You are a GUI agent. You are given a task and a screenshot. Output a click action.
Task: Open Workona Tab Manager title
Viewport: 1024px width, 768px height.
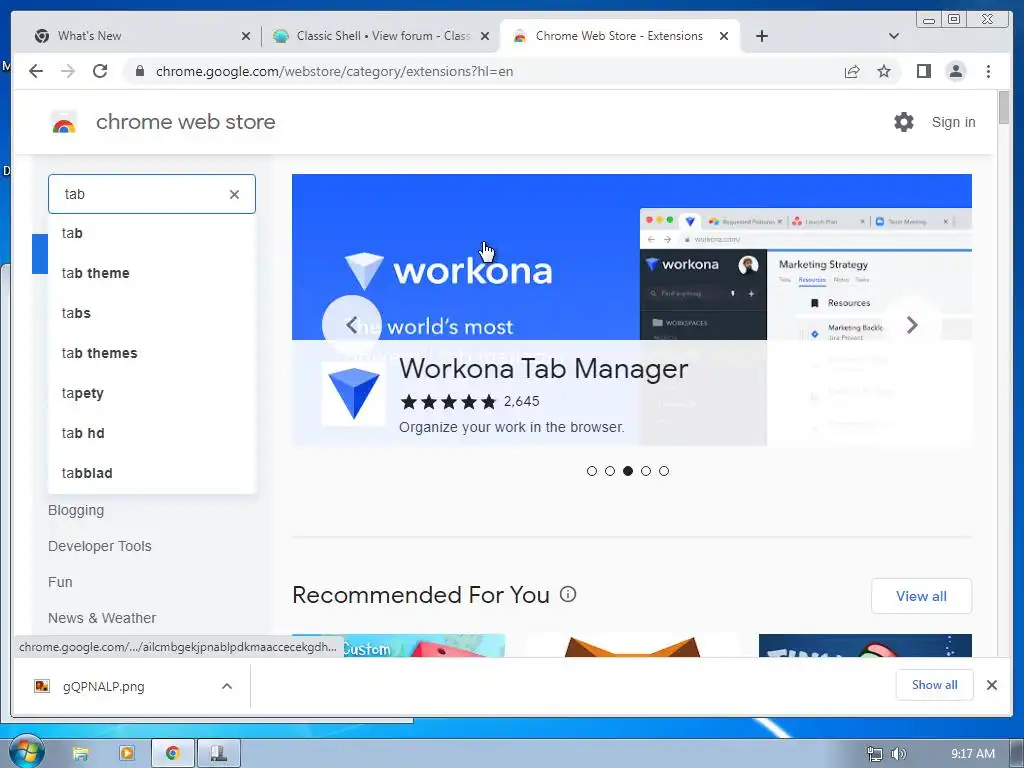coord(543,369)
